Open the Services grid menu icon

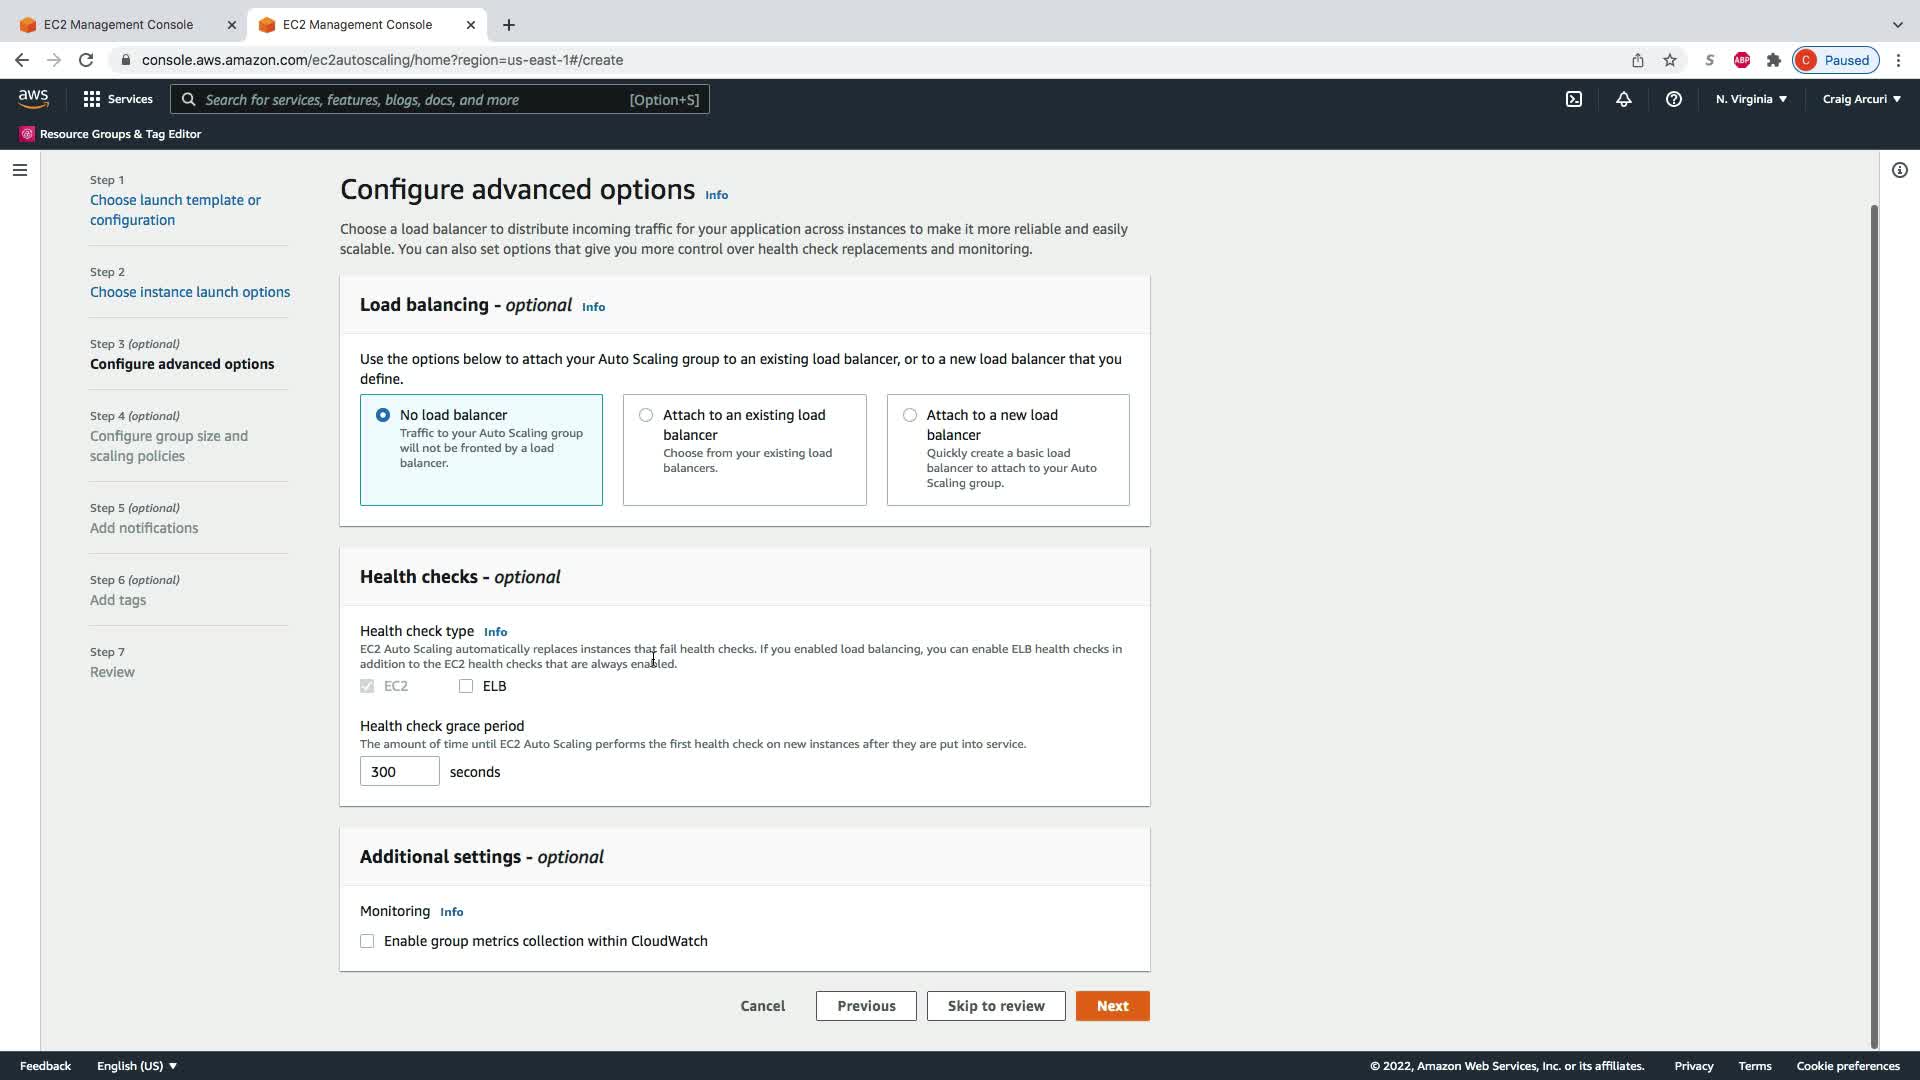(x=92, y=99)
